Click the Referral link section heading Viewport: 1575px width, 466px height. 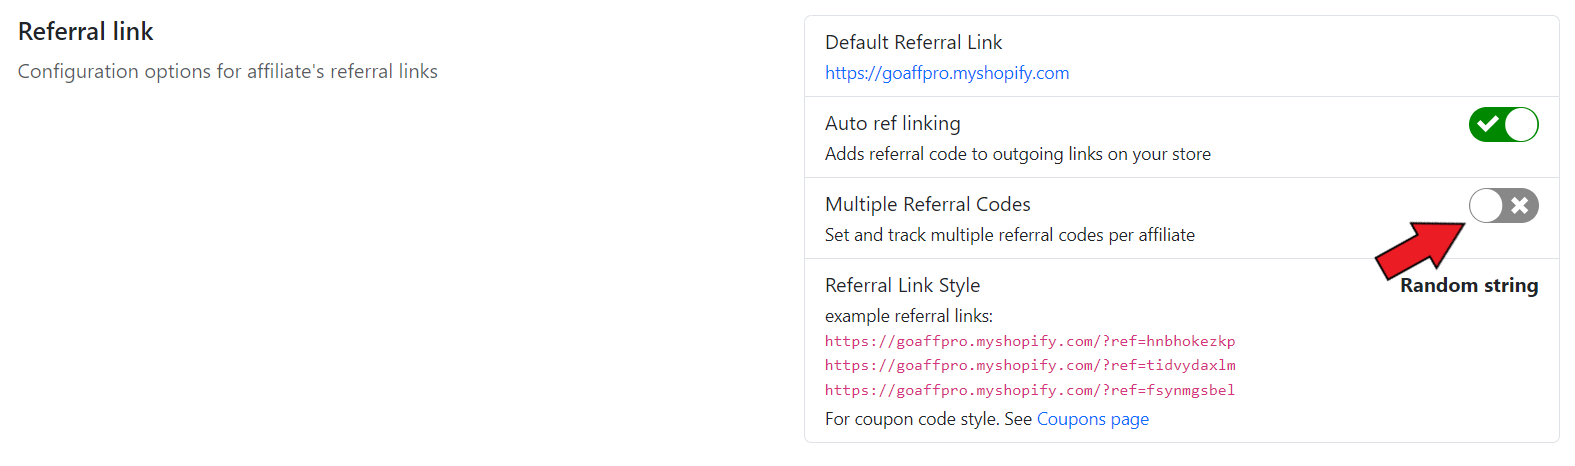pos(86,32)
